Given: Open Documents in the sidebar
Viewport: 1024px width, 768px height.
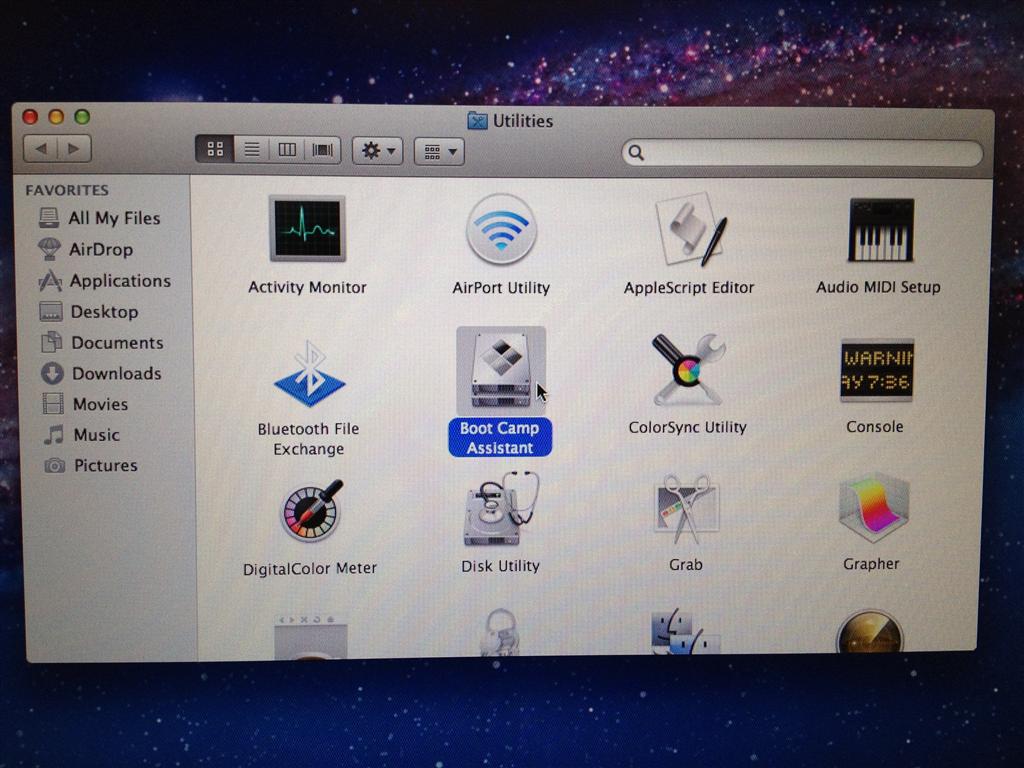Looking at the screenshot, I should [x=102, y=342].
